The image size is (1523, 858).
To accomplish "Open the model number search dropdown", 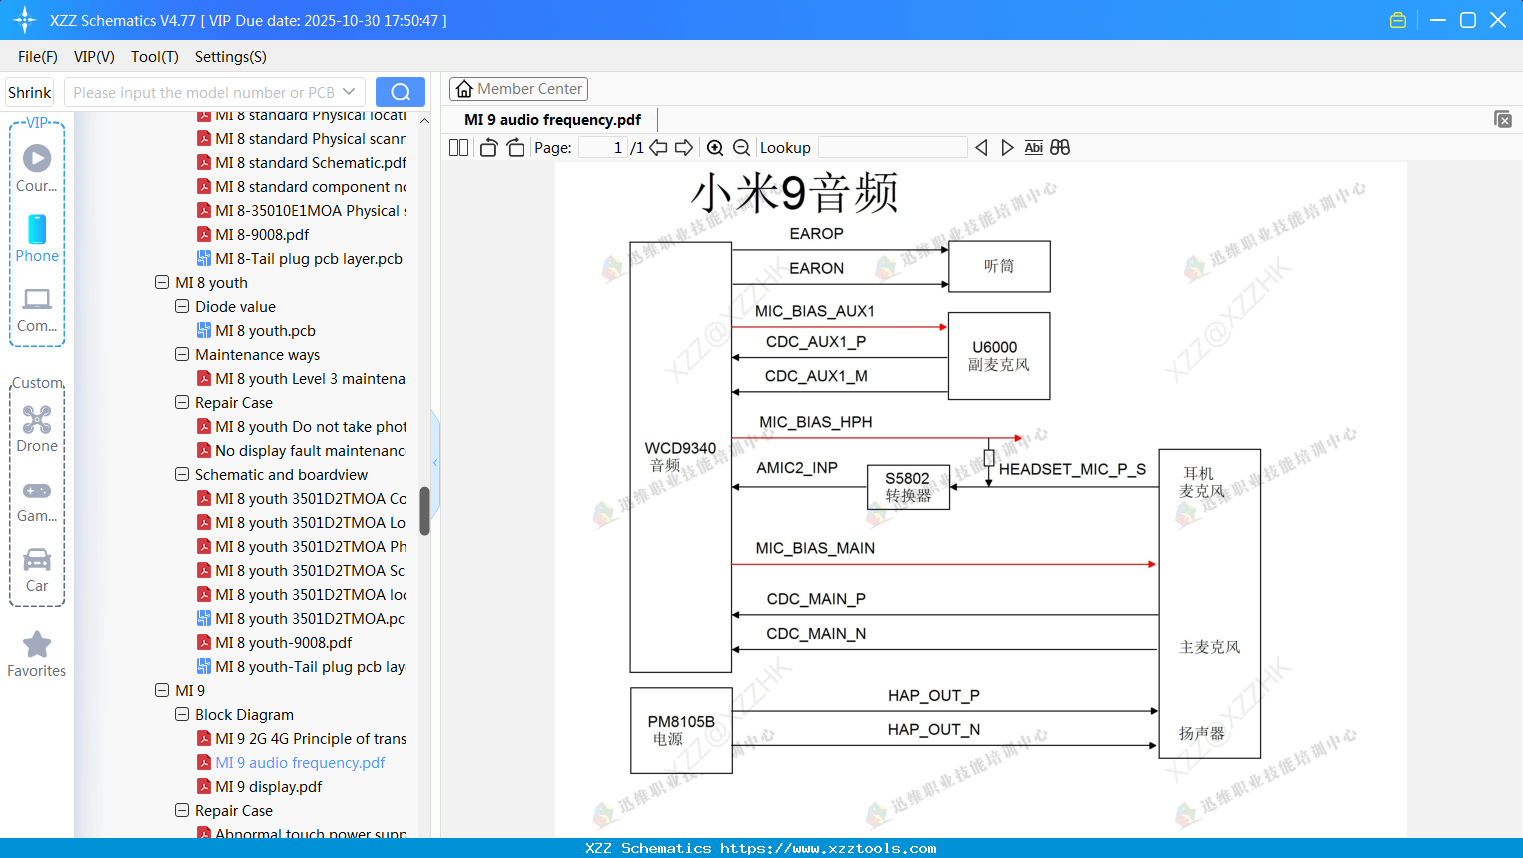I will click(351, 91).
